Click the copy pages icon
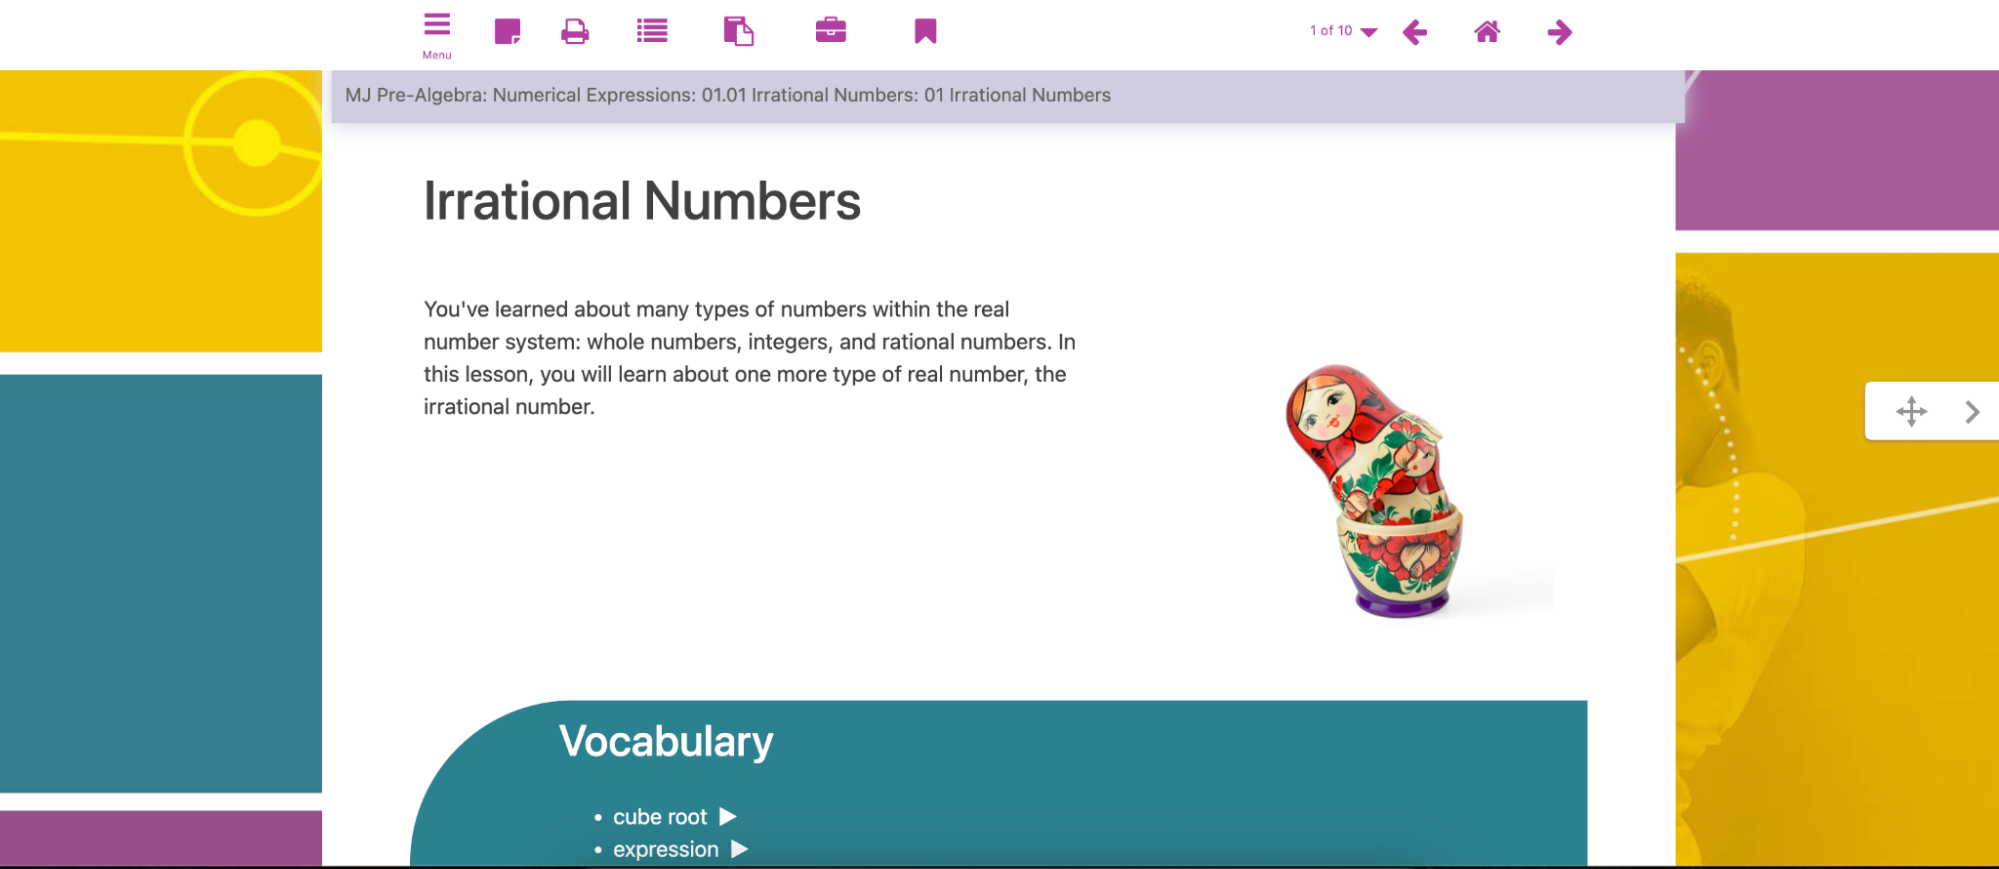1999x869 pixels. (738, 32)
